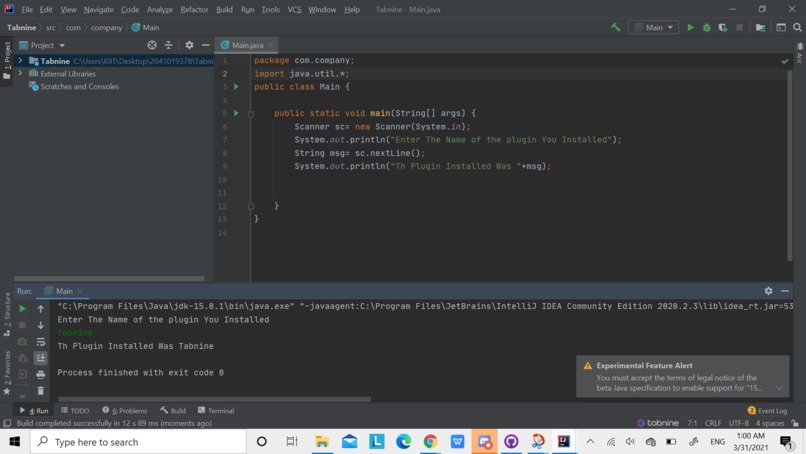
Task: Toggle tool window bars icon bottom-left
Action: (x=7, y=423)
